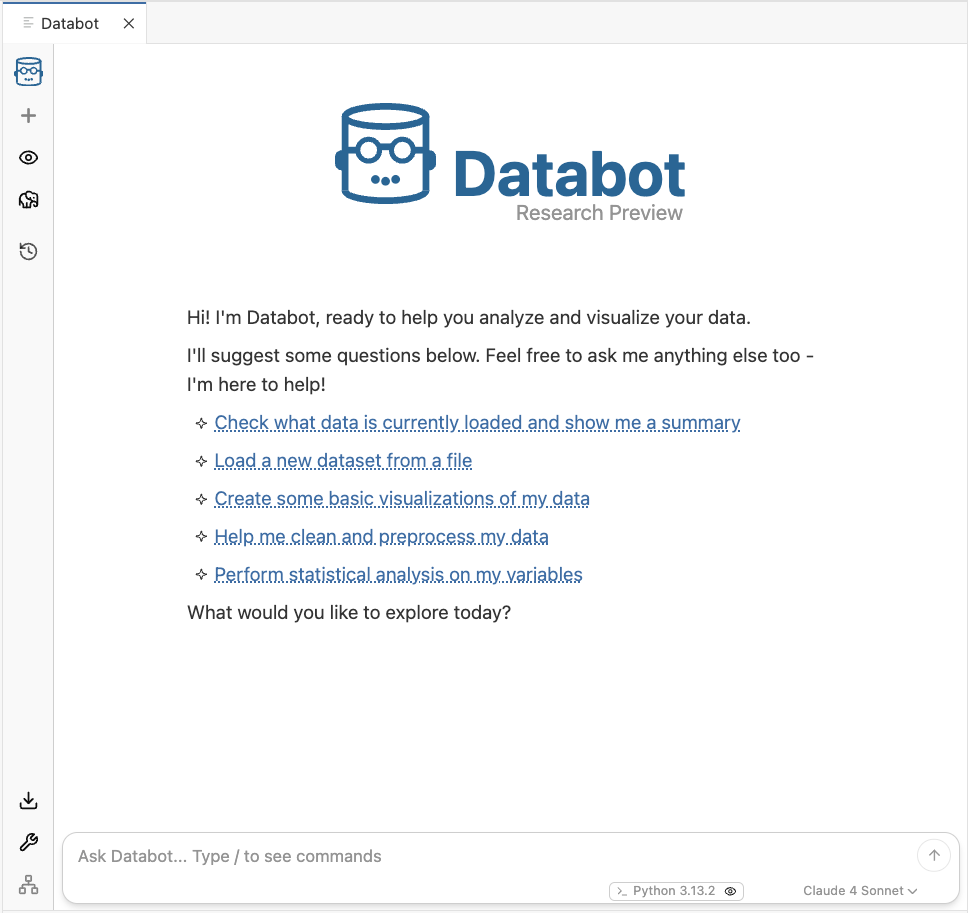
Task: Select the flowchart icon at sidebar bottom
Action: point(27,884)
